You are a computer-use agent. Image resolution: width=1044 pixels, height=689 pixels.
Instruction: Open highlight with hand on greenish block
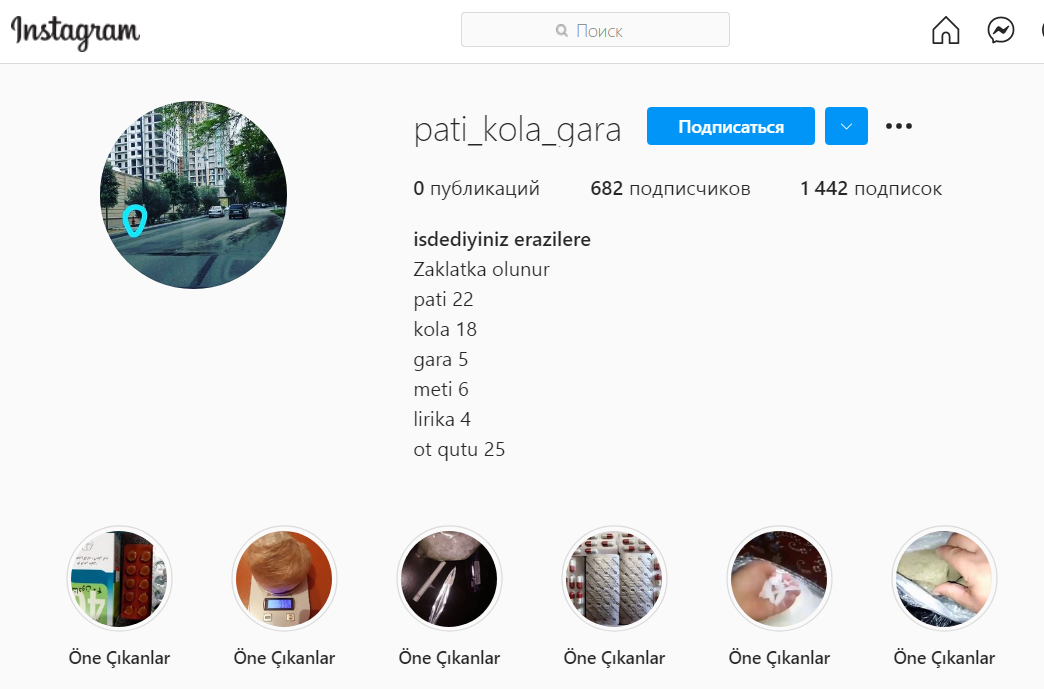(x=944, y=578)
